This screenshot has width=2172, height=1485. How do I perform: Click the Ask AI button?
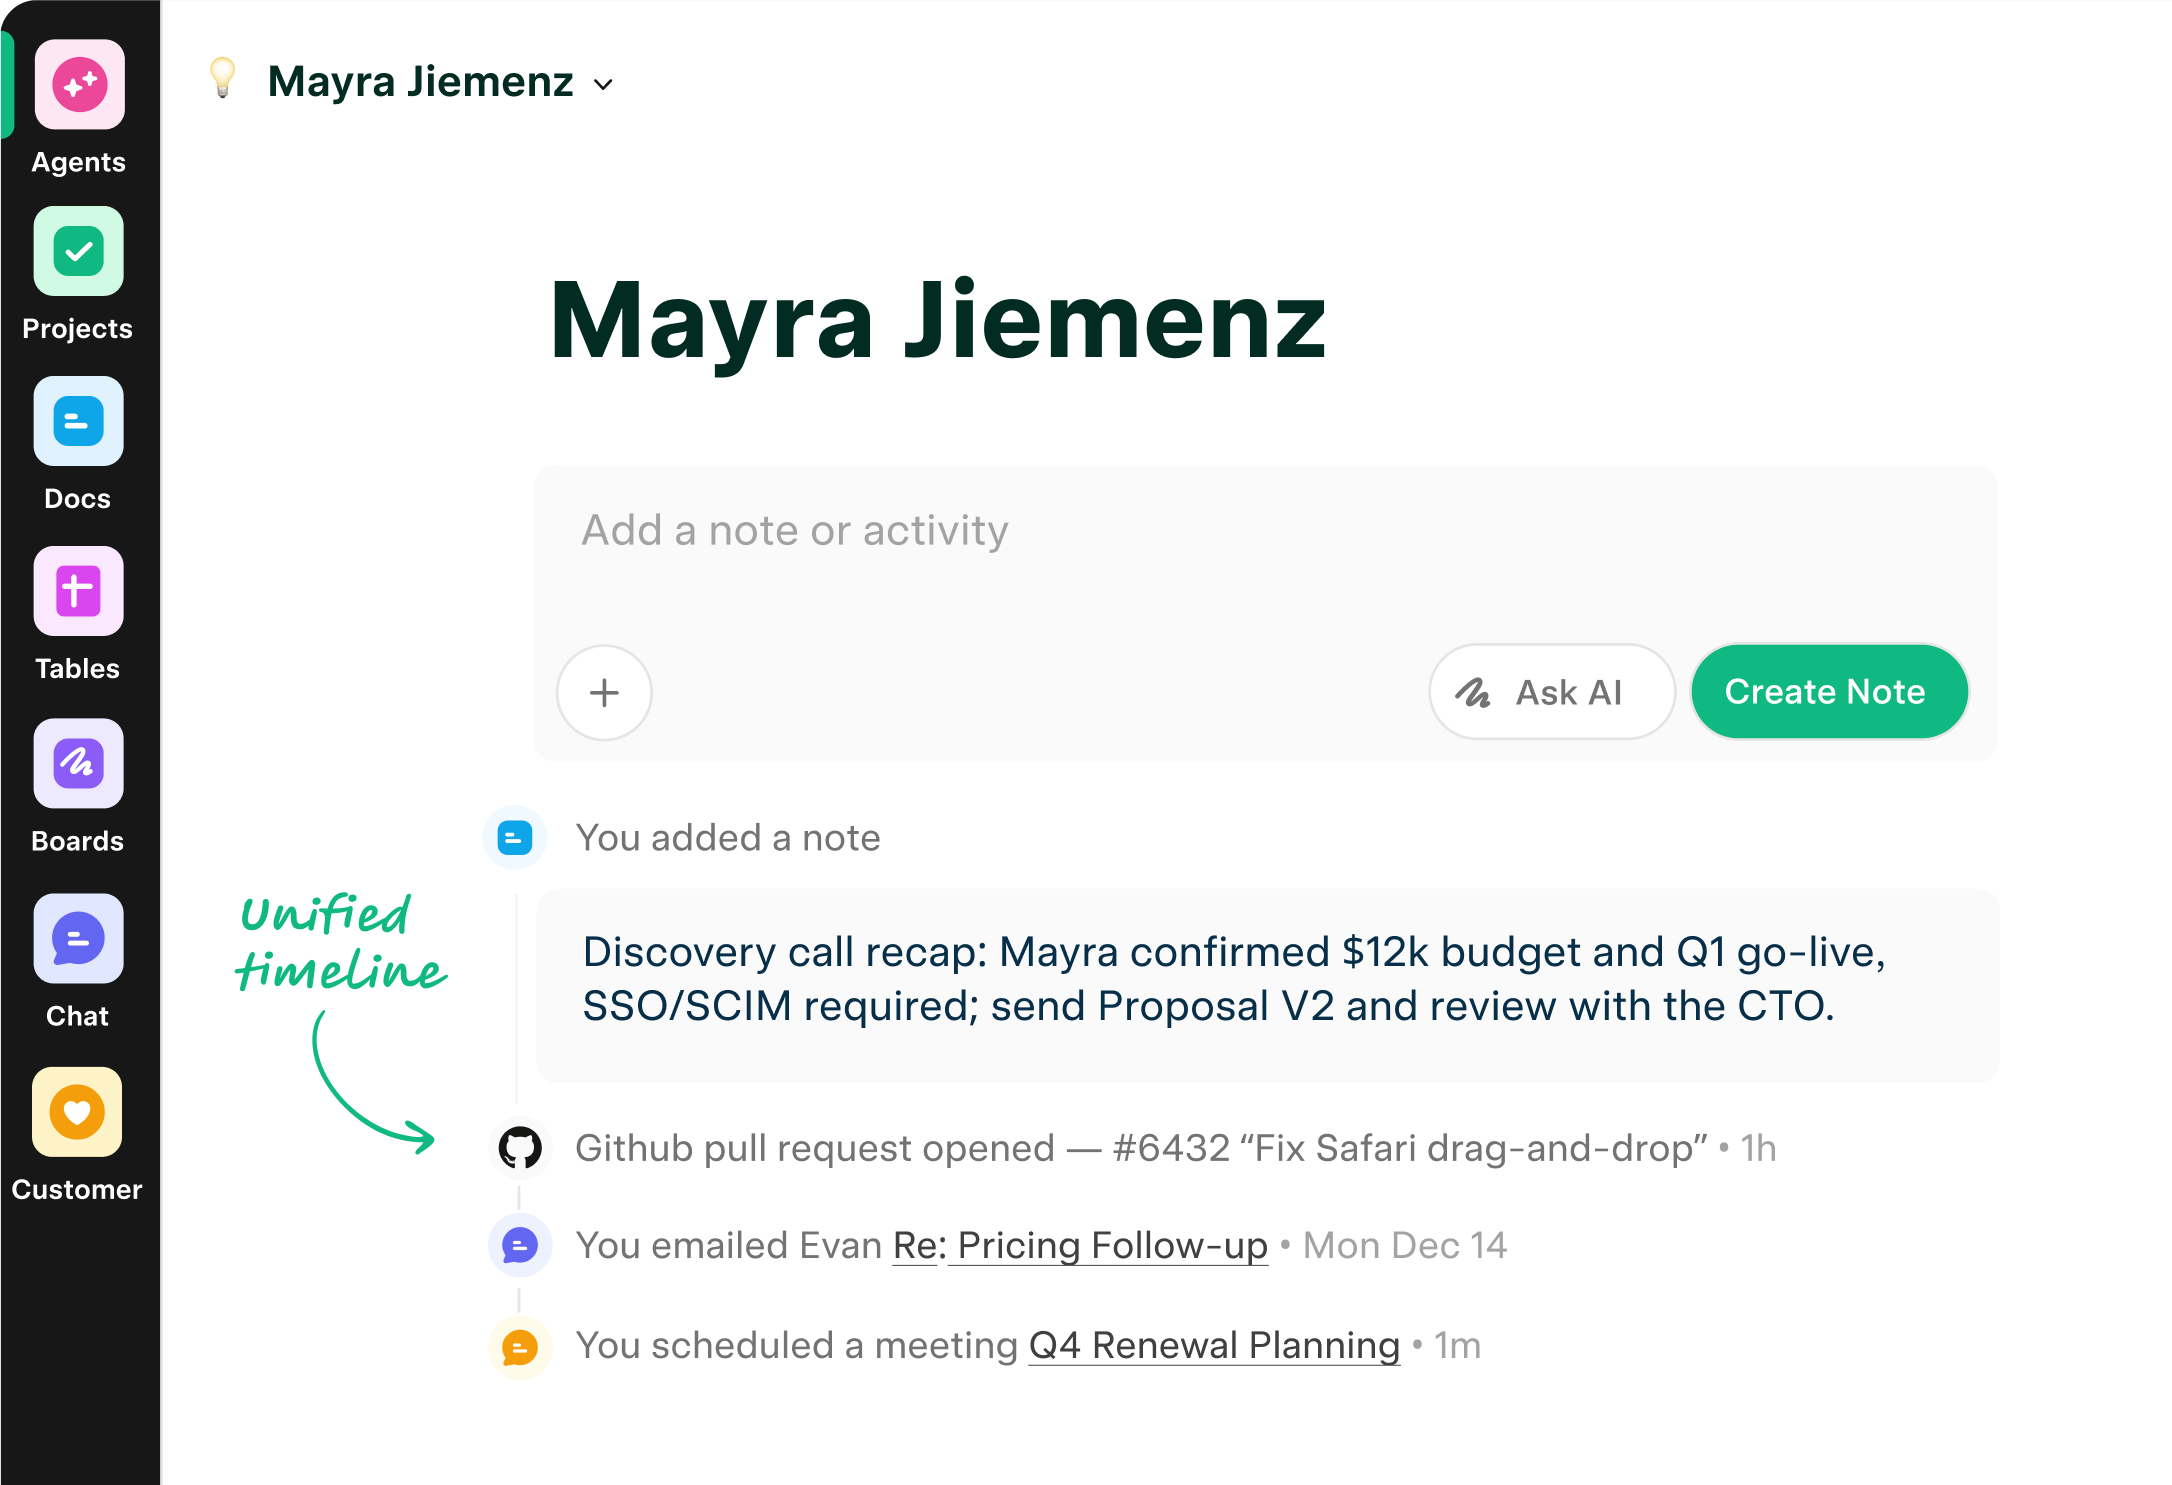[x=1550, y=692]
